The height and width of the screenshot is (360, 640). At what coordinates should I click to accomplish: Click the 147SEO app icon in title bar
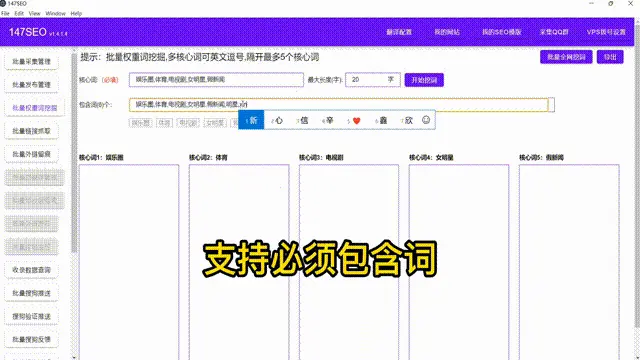(x=3, y=3)
